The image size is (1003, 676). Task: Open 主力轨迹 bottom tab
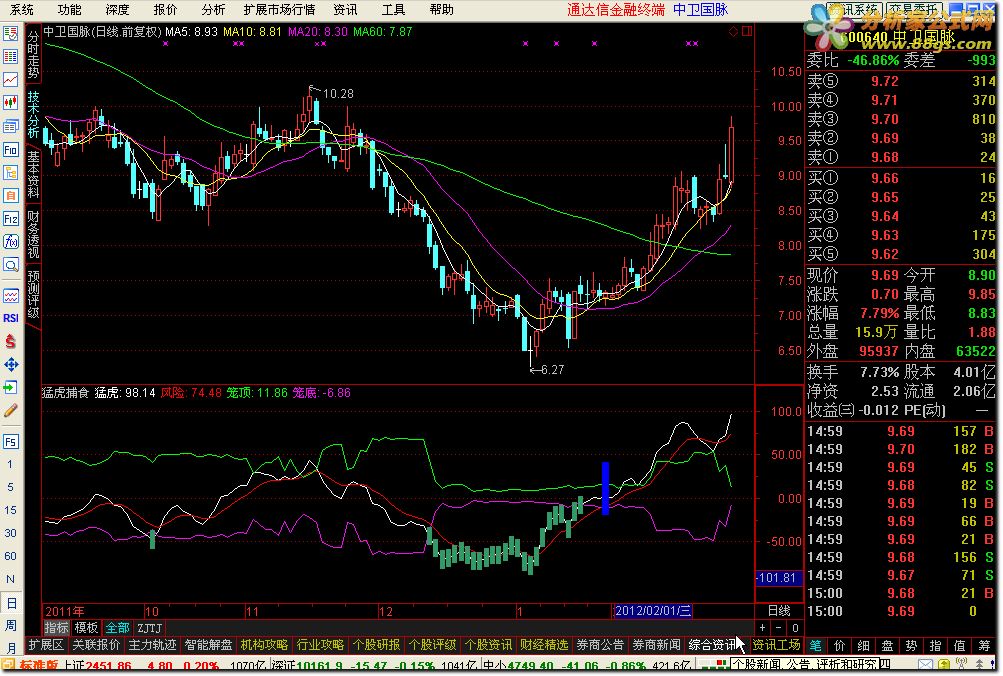point(152,645)
